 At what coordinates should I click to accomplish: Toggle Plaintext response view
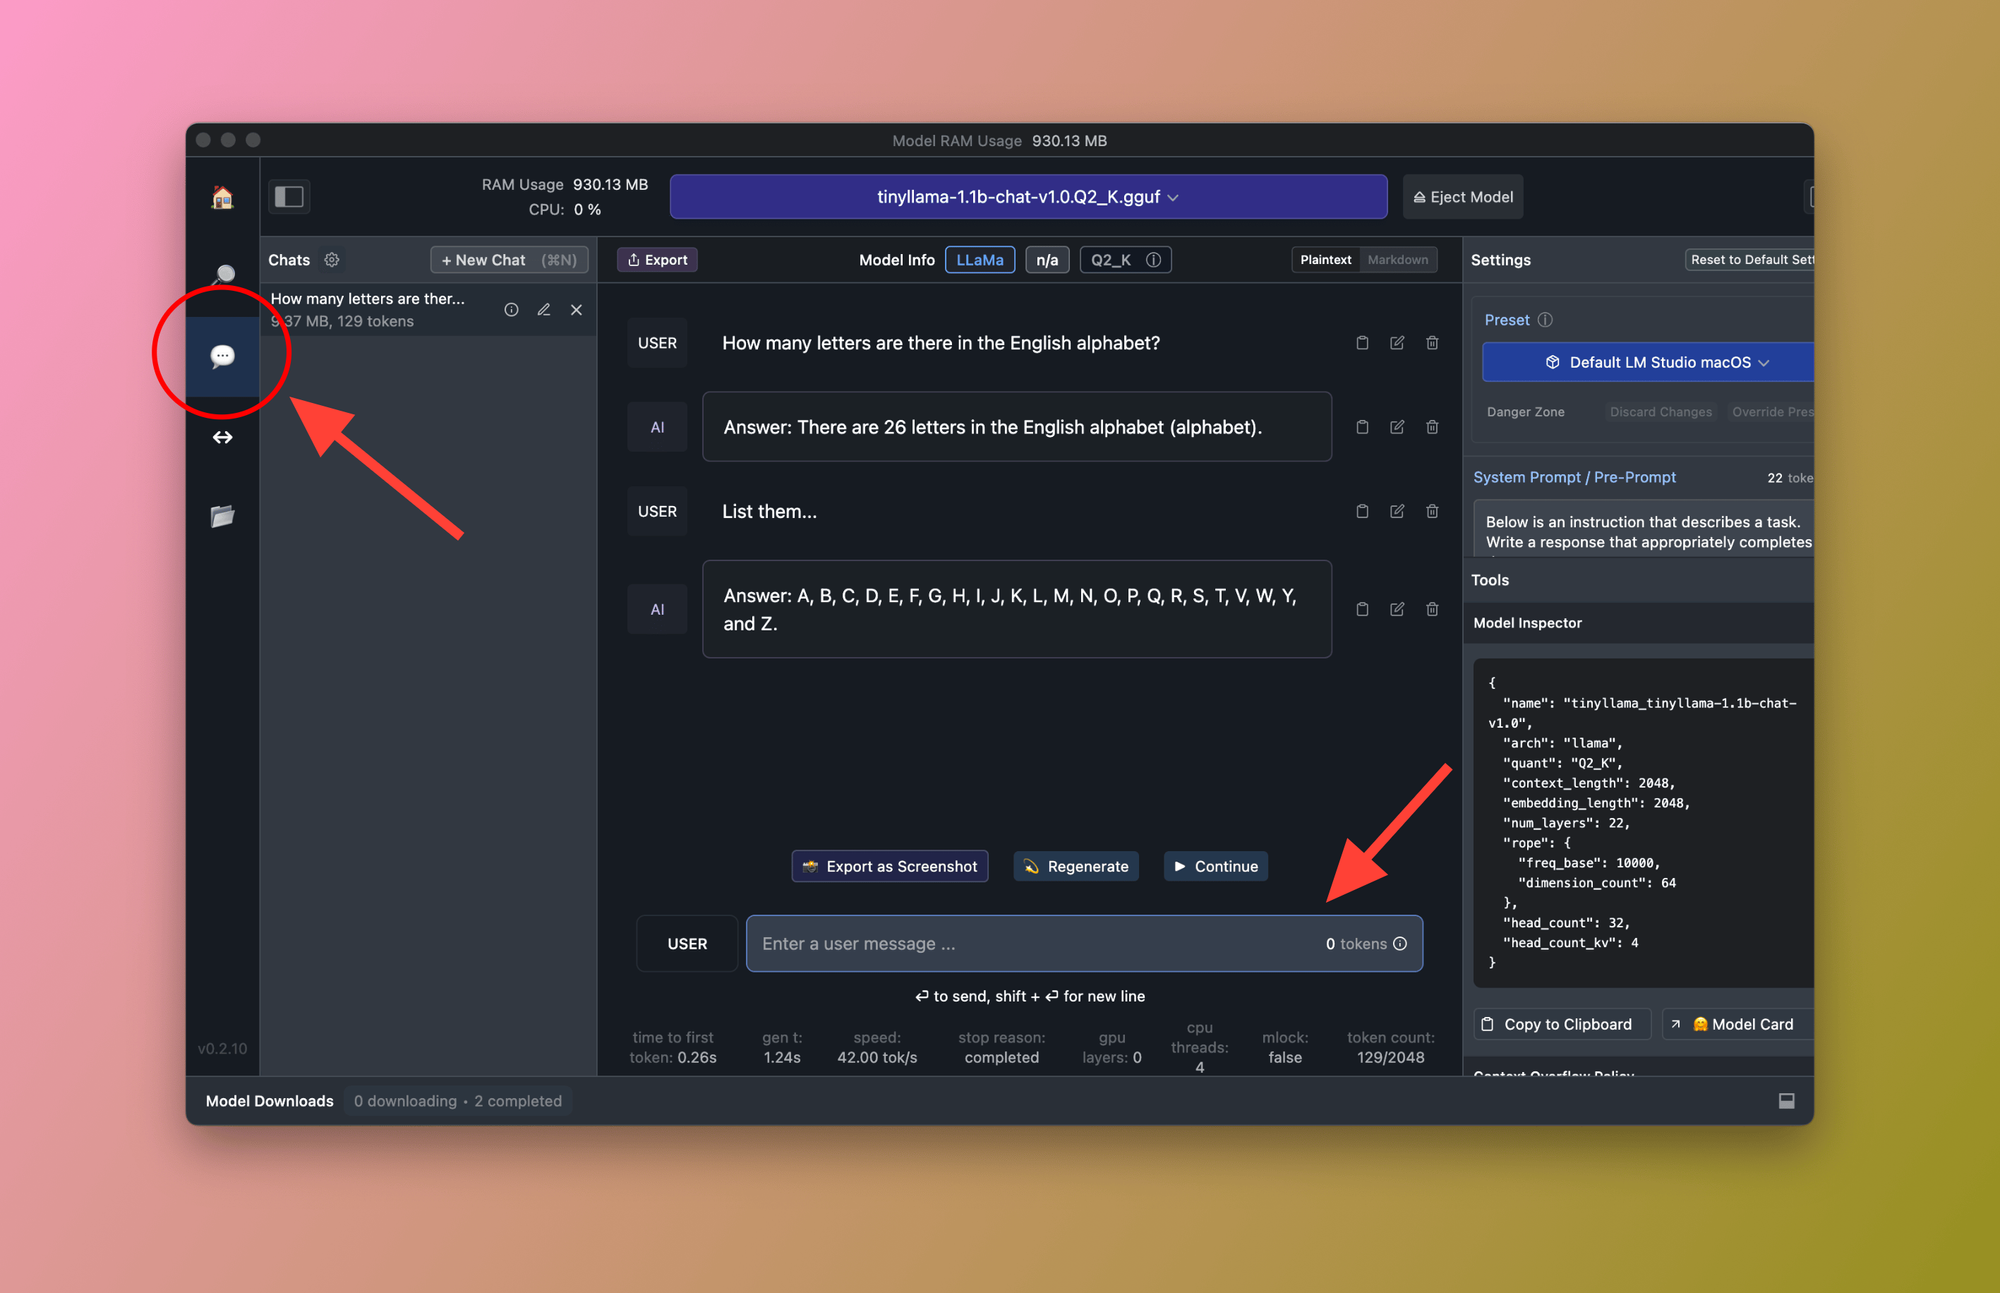pos(1321,259)
